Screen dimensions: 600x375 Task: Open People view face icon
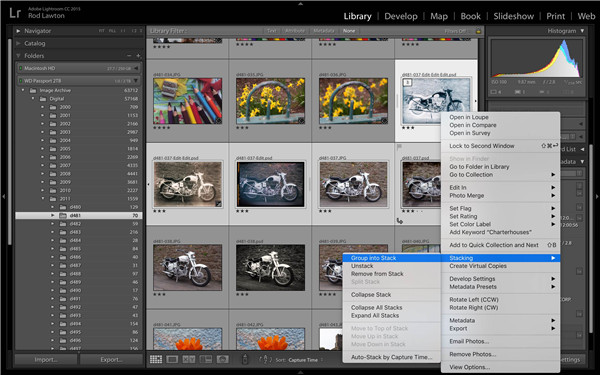click(222, 359)
